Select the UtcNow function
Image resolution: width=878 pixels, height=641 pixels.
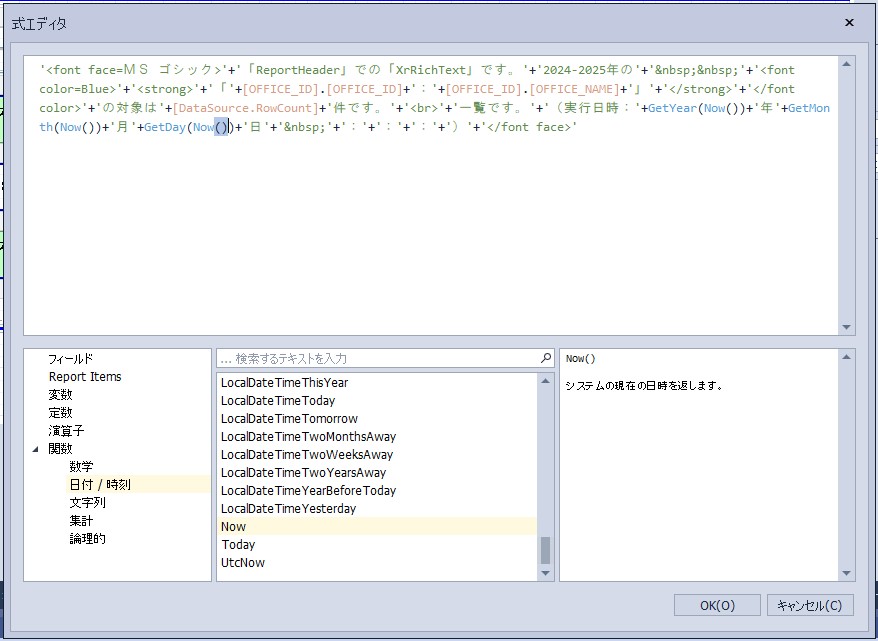pos(243,562)
